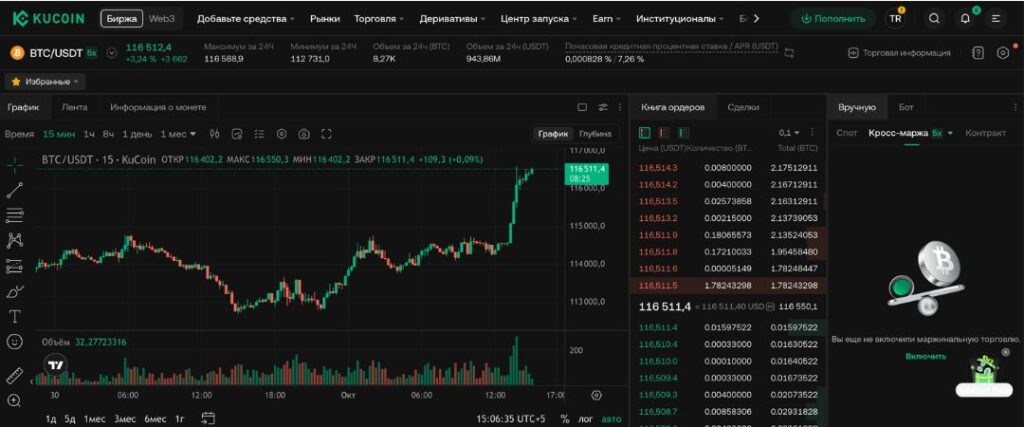This screenshot has height=427, width=1024.
Task: Switch chart view to Глубина
Action: click(595, 134)
